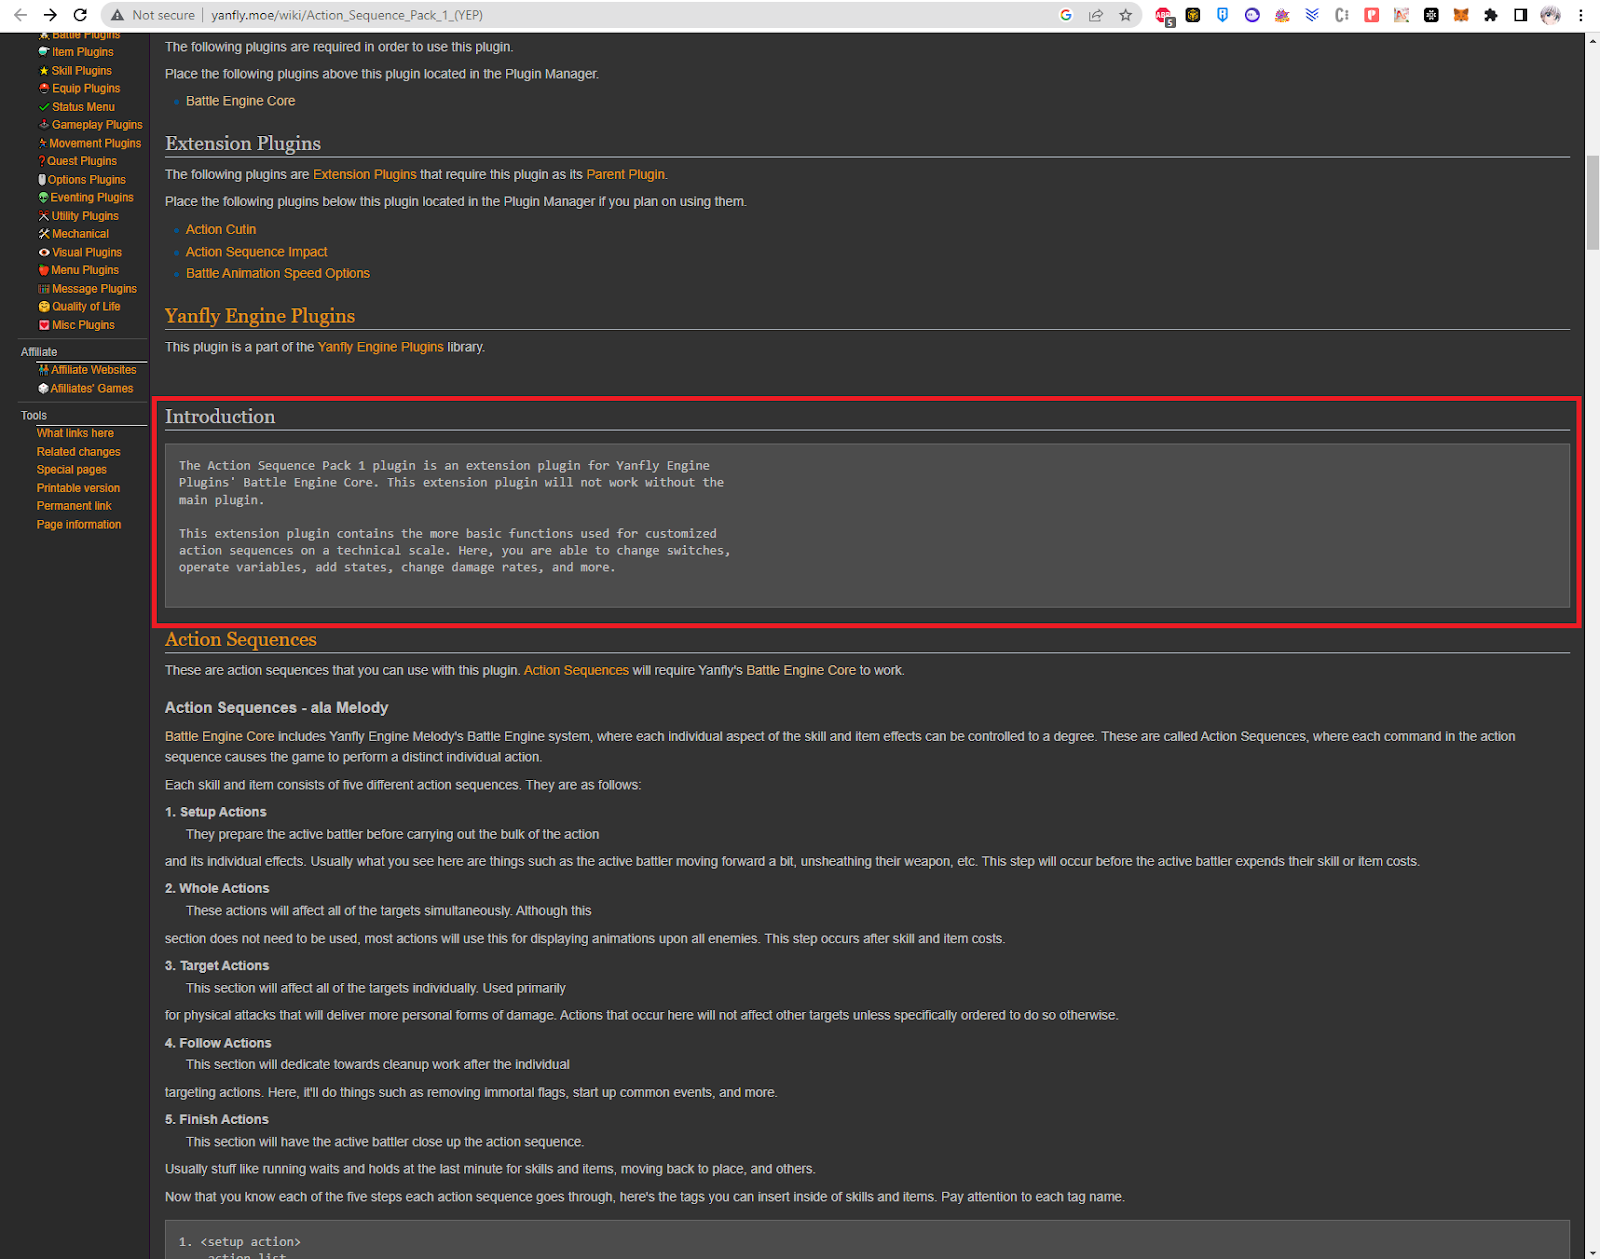Open Equip Plugins in sidebar

pos(86,89)
